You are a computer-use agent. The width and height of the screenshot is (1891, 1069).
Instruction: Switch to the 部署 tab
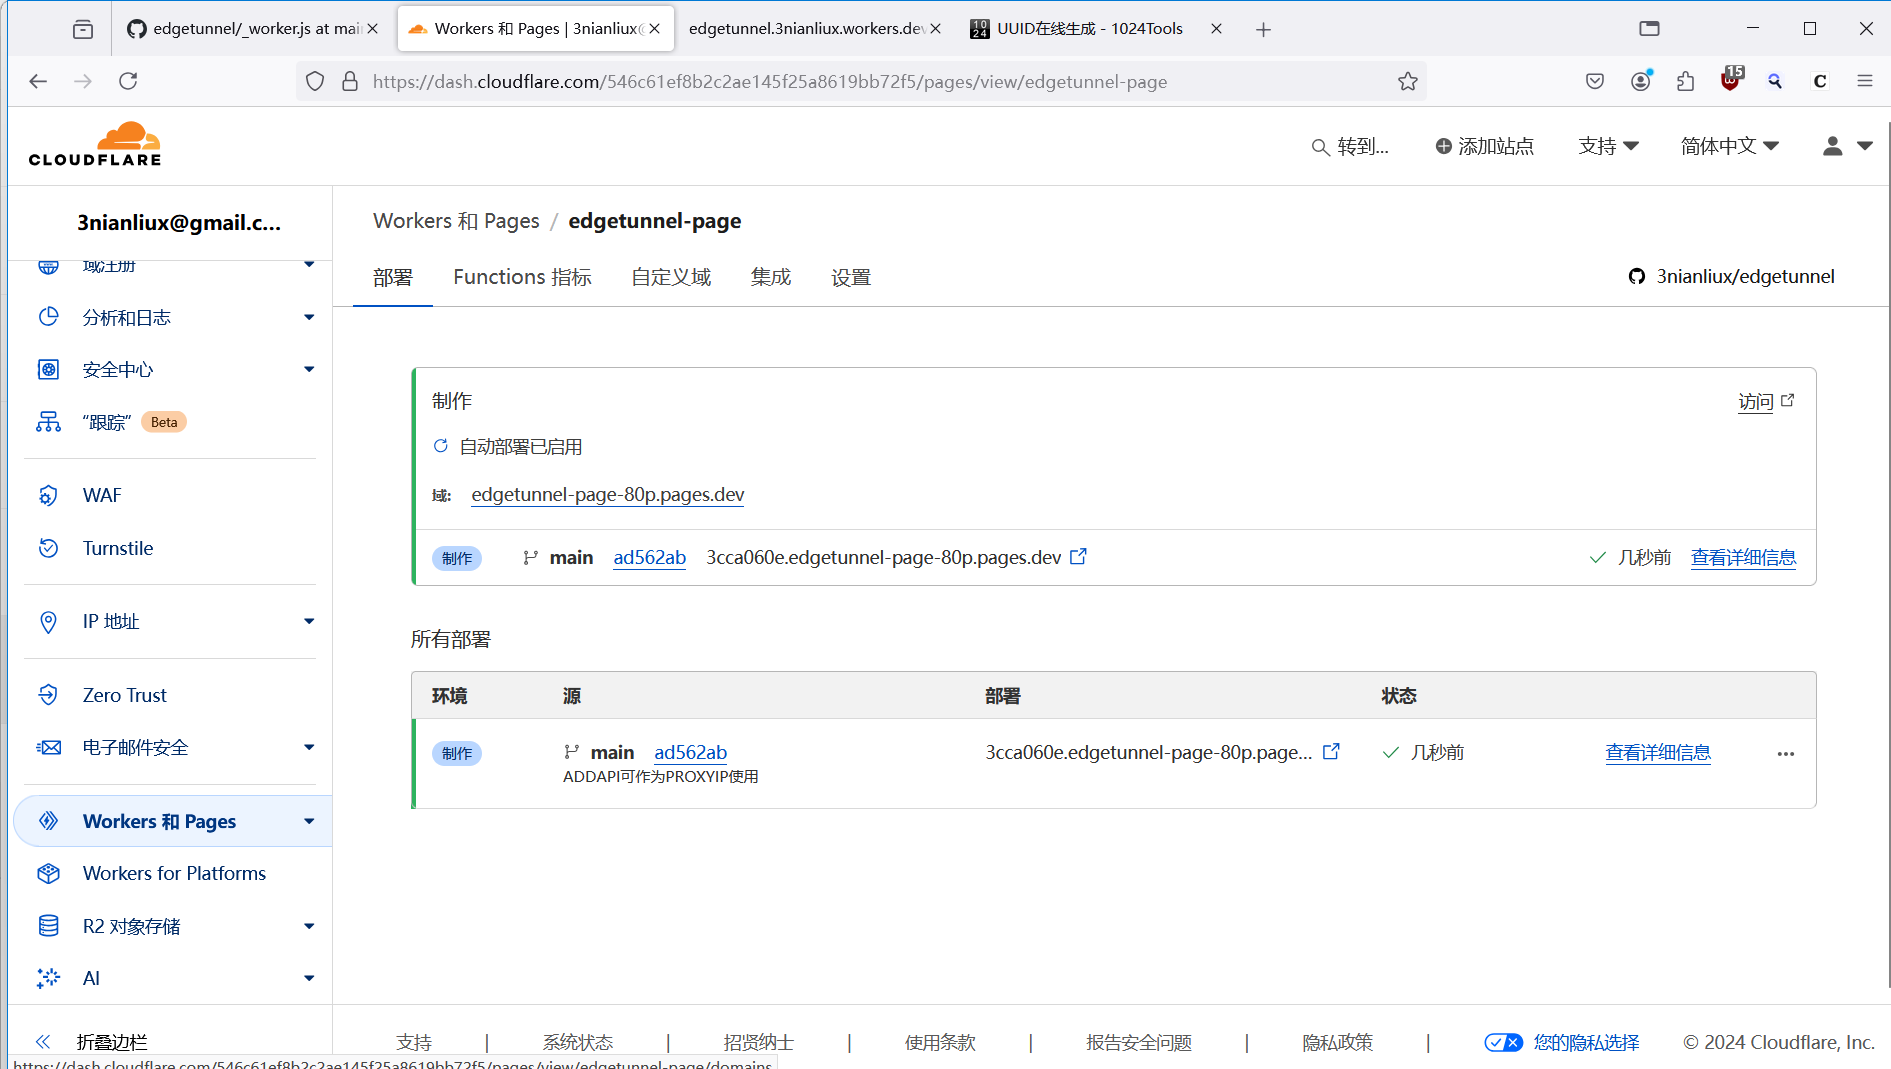pyautogui.click(x=393, y=277)
